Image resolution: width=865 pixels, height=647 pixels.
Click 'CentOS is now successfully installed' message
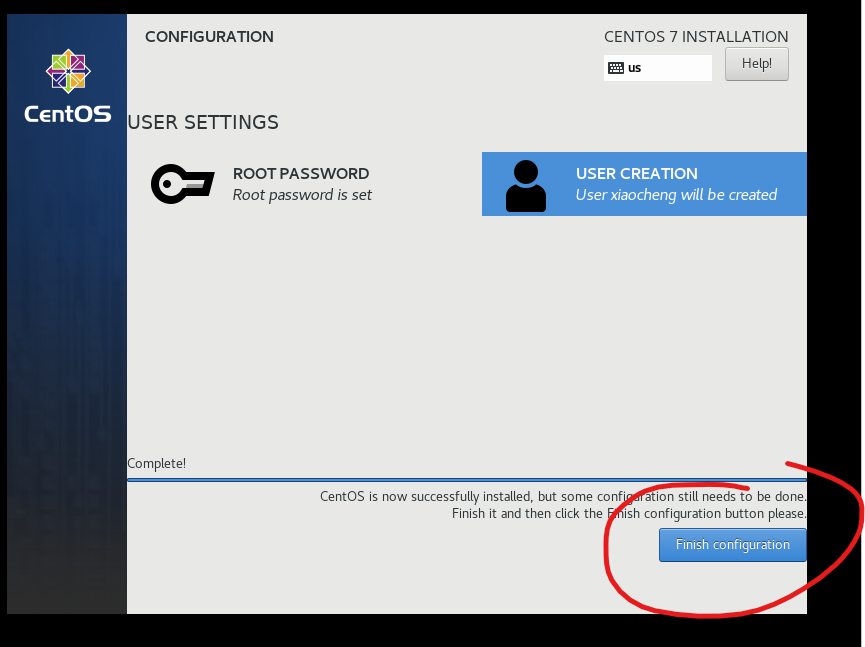coord(563,496)
